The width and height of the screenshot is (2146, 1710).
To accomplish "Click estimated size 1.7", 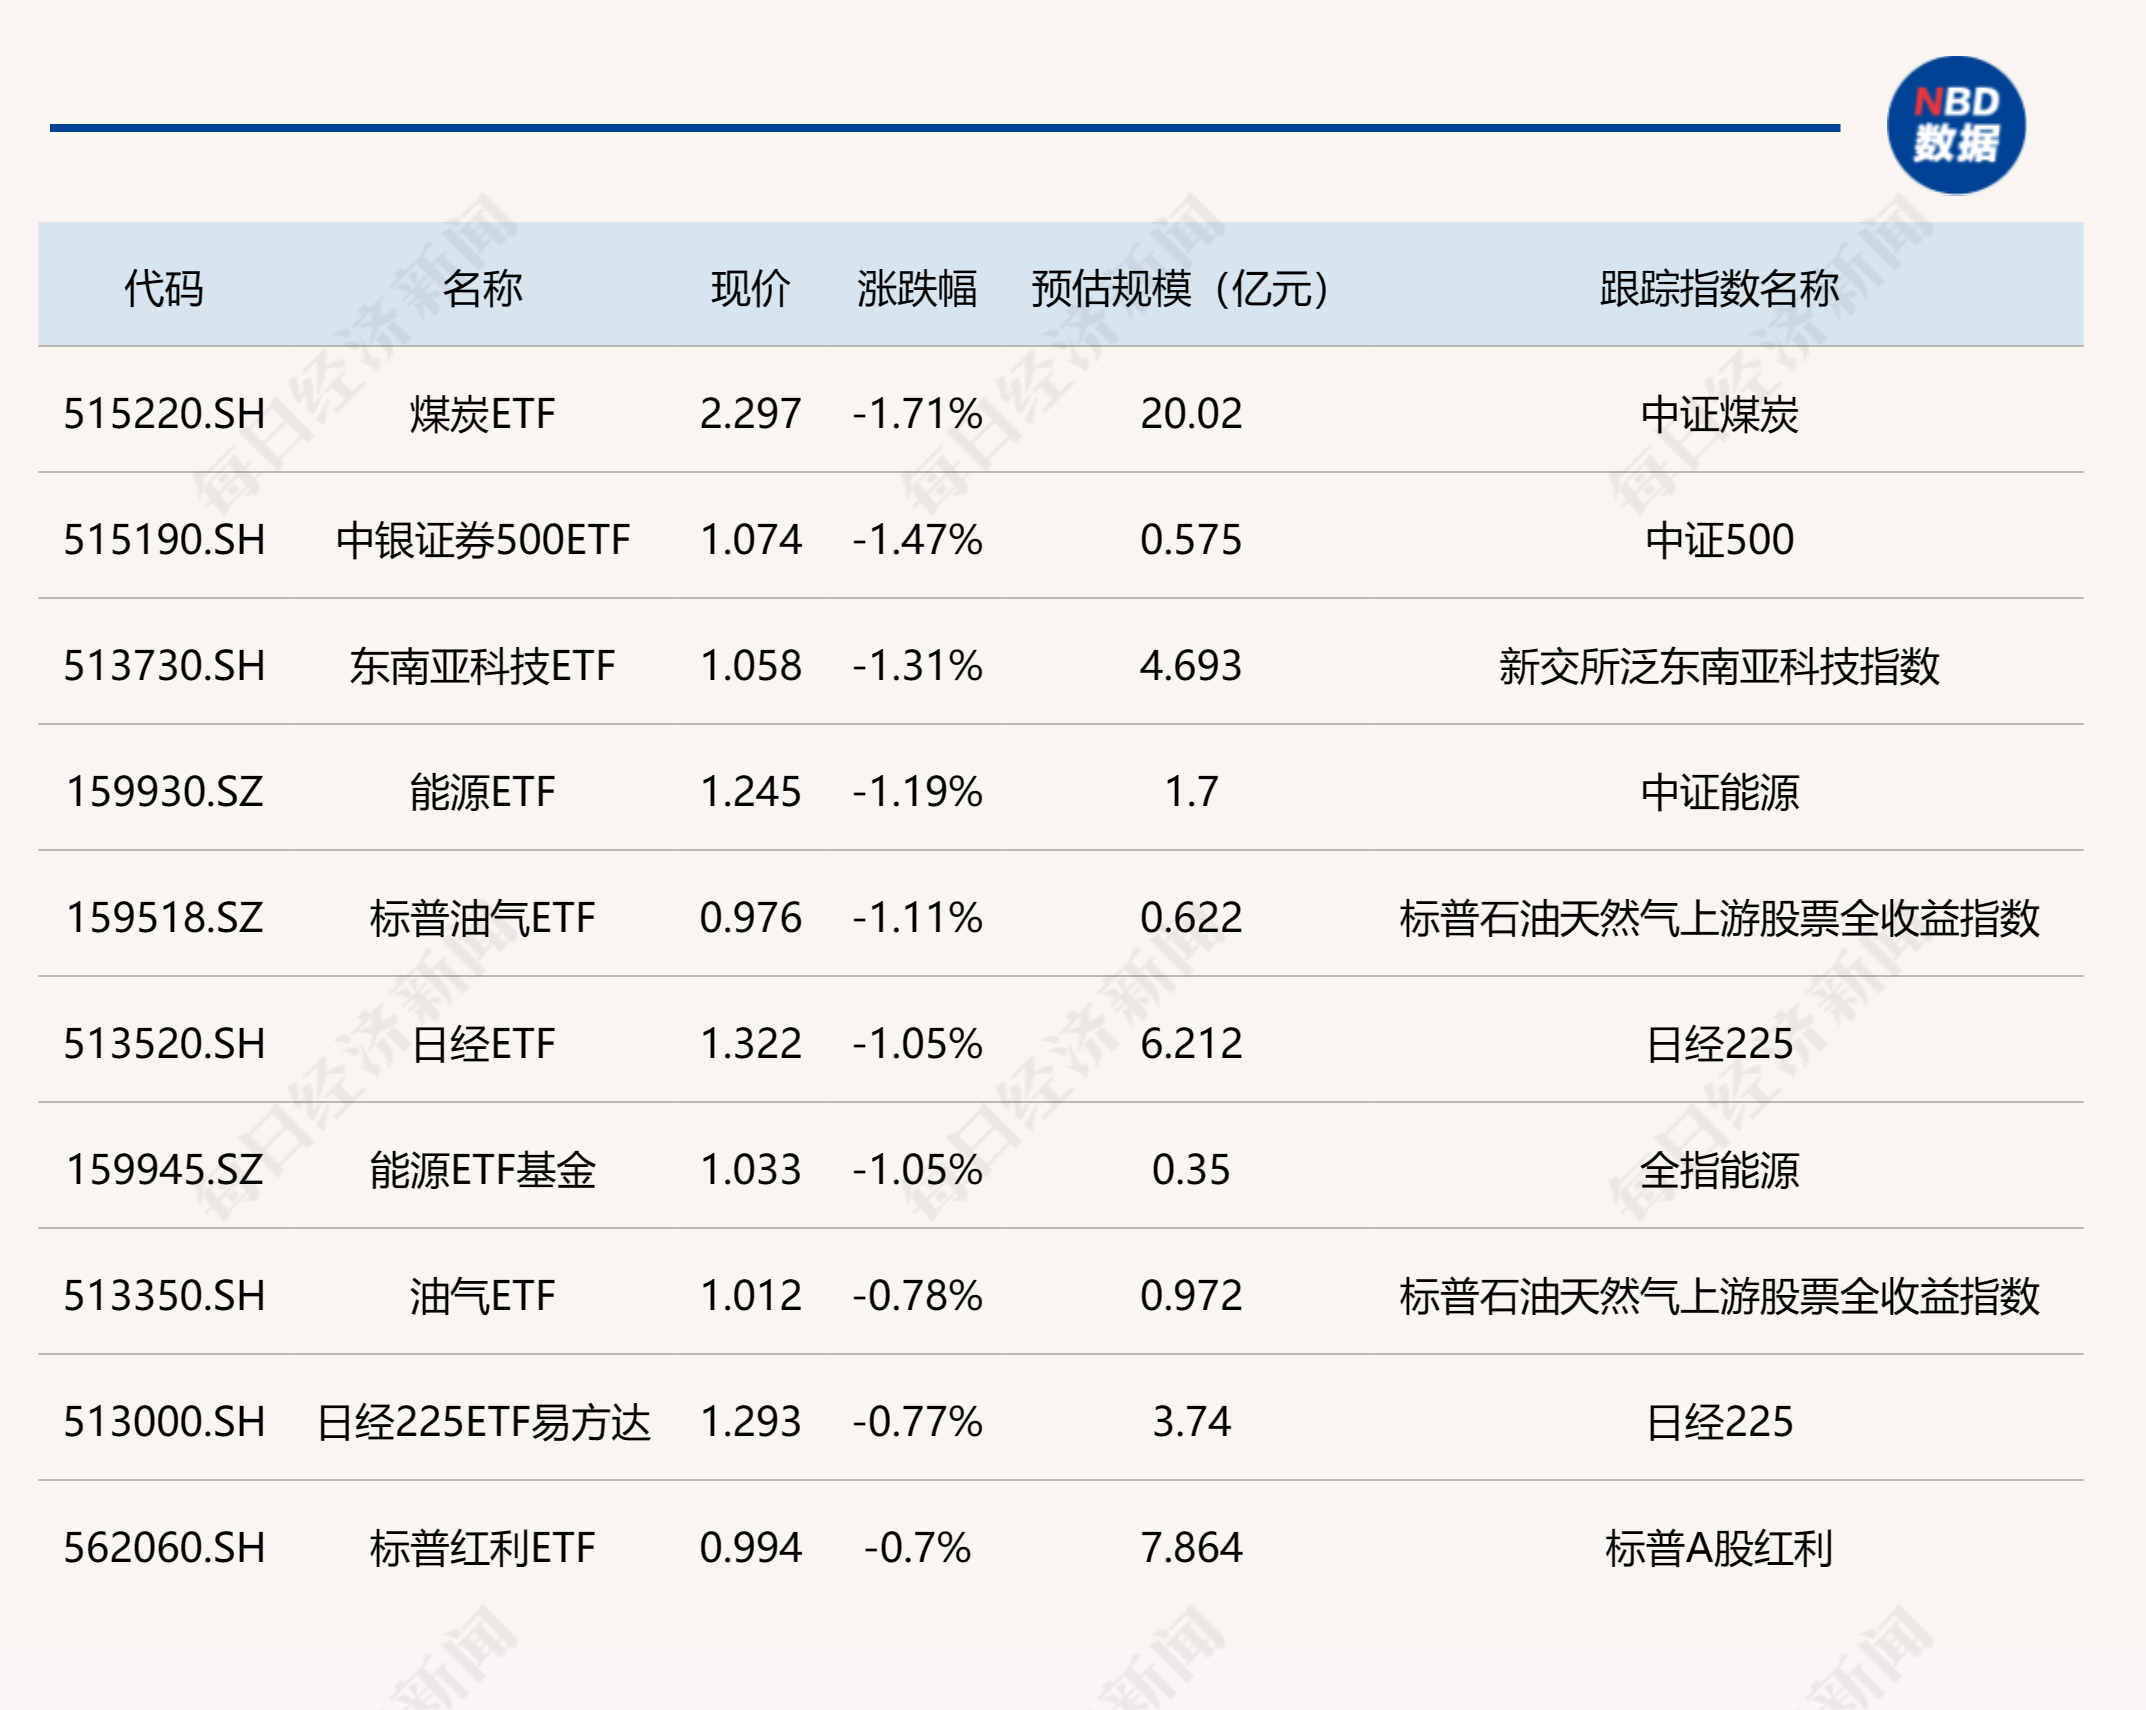I will click(x=1191, y=792).
